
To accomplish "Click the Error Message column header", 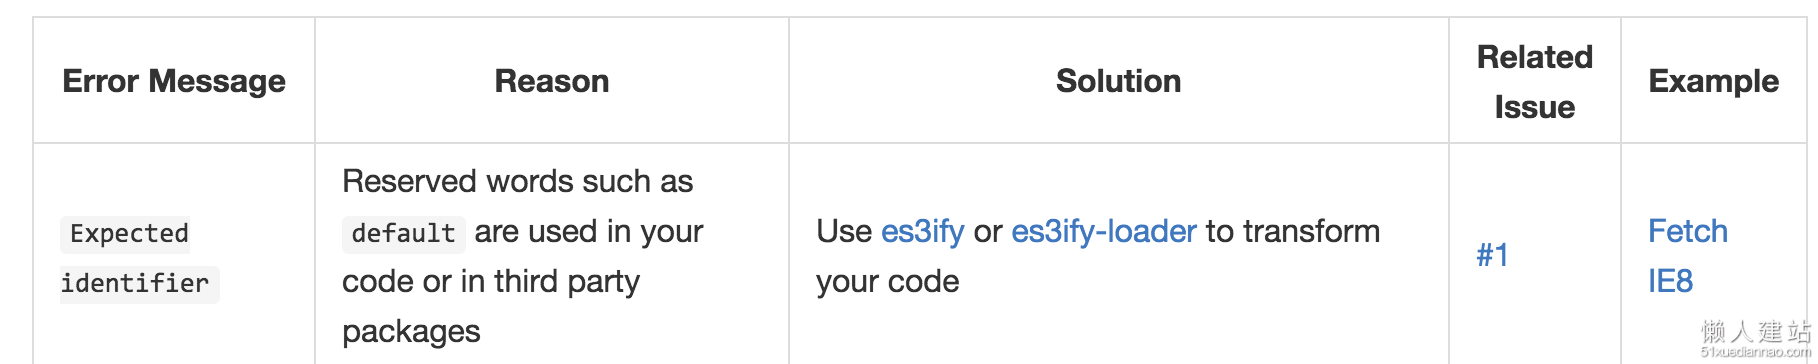I will pos(174,81).
